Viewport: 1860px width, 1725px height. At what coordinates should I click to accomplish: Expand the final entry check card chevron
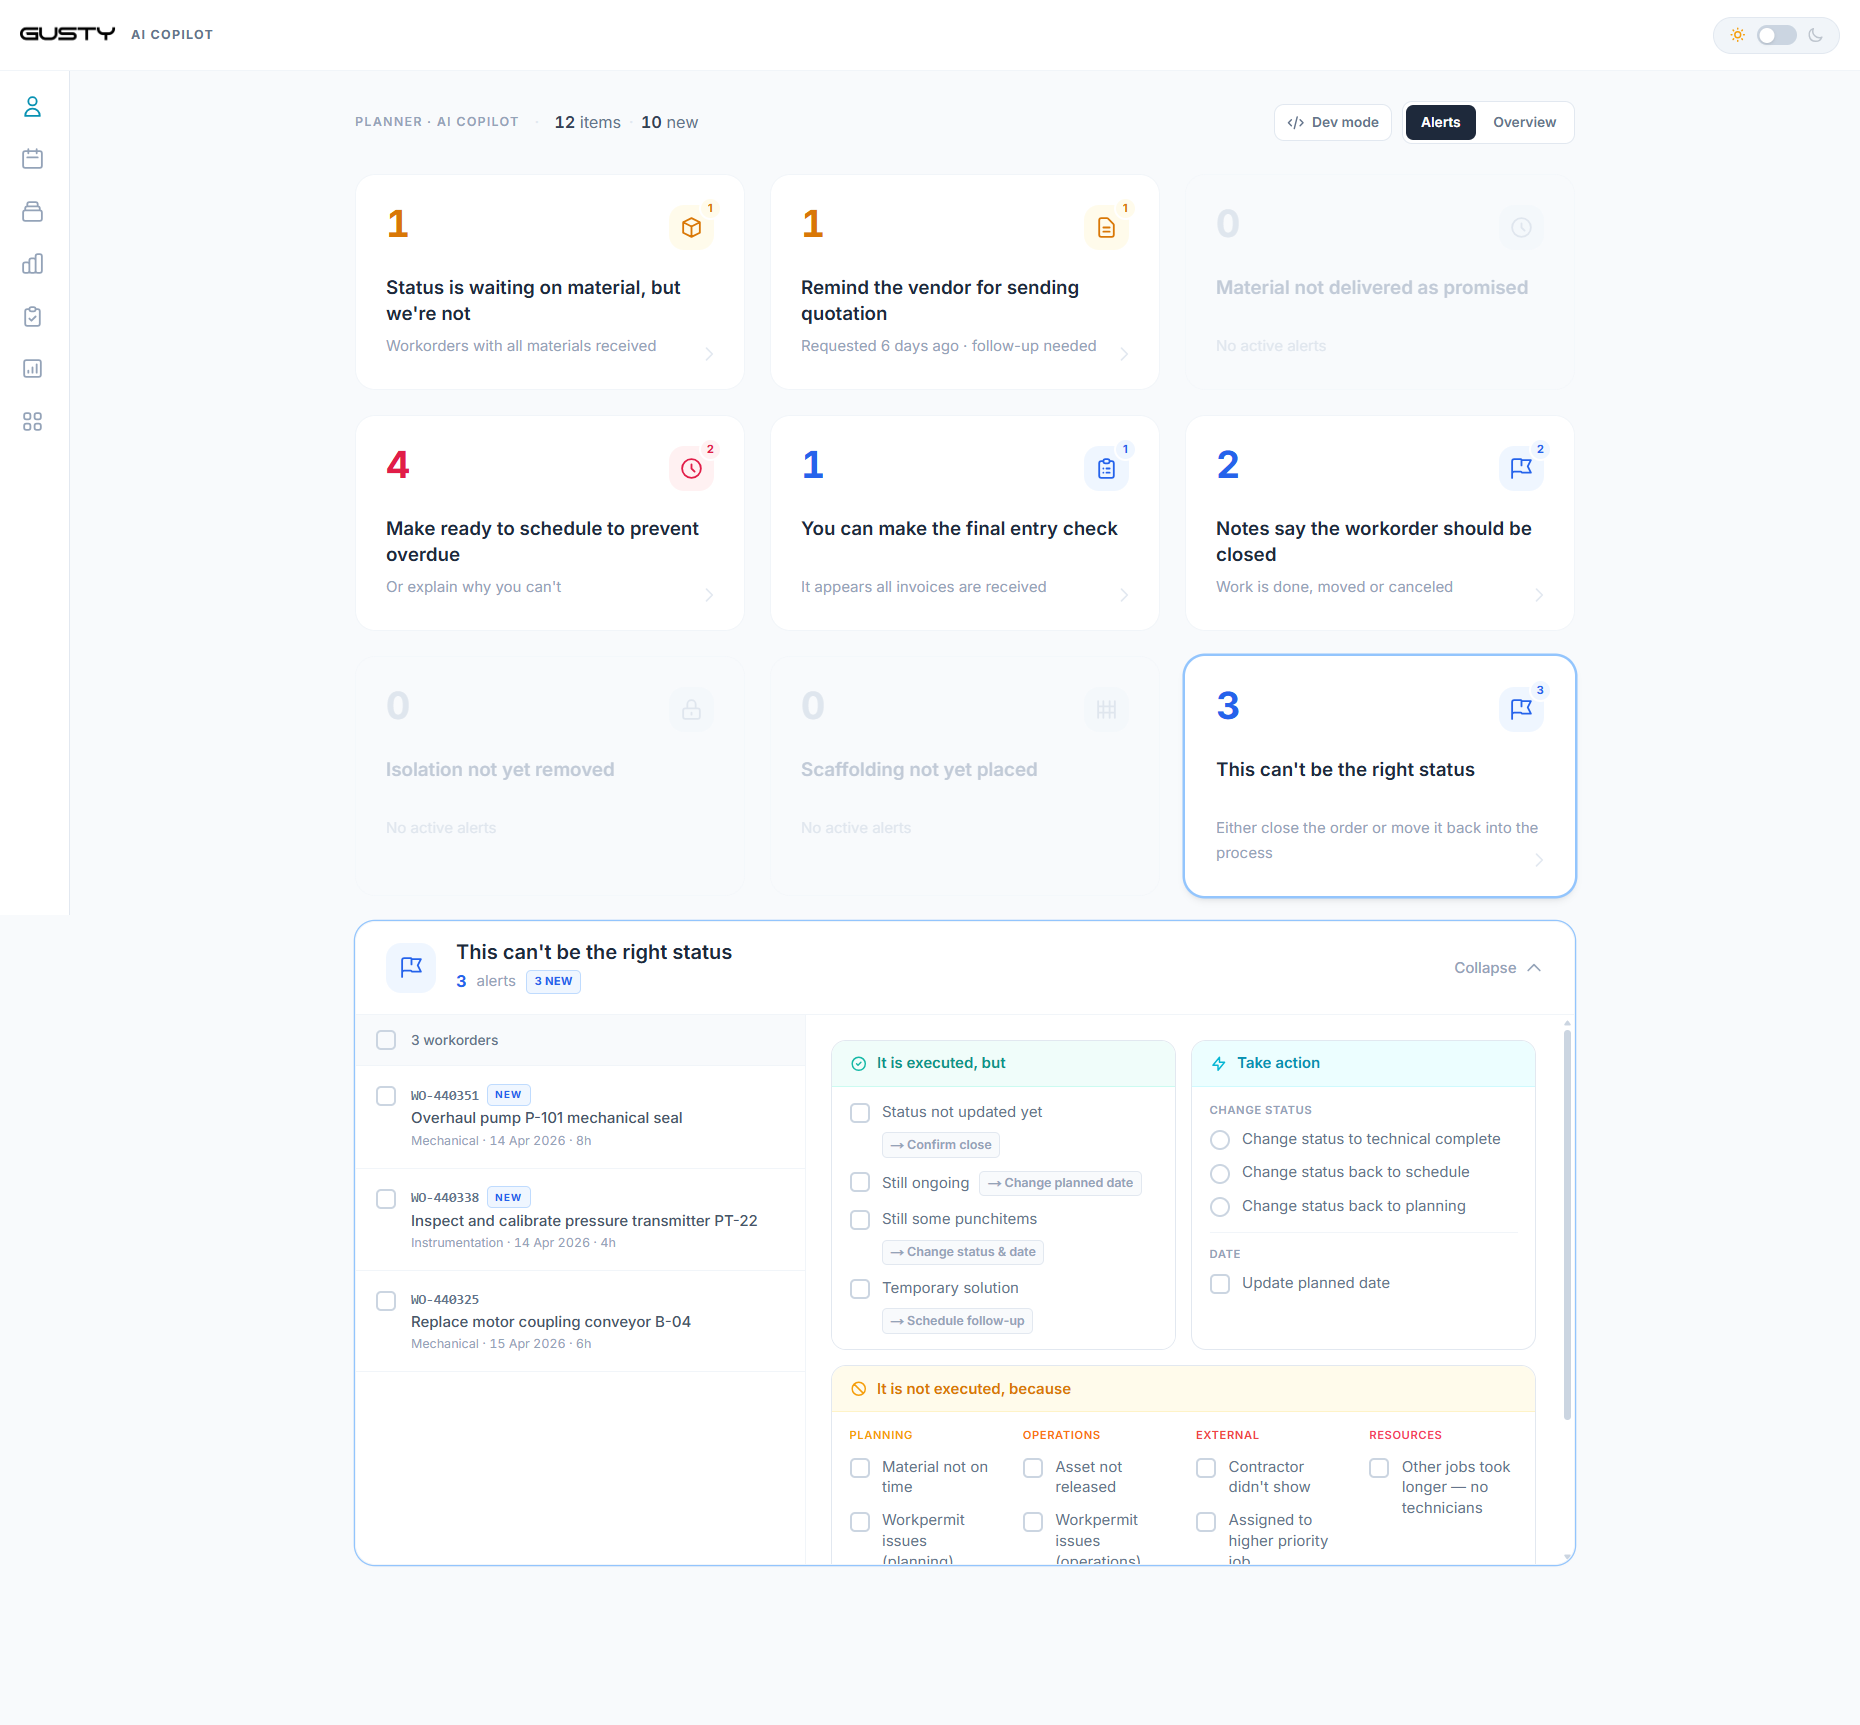click(x=1124, y=595)
